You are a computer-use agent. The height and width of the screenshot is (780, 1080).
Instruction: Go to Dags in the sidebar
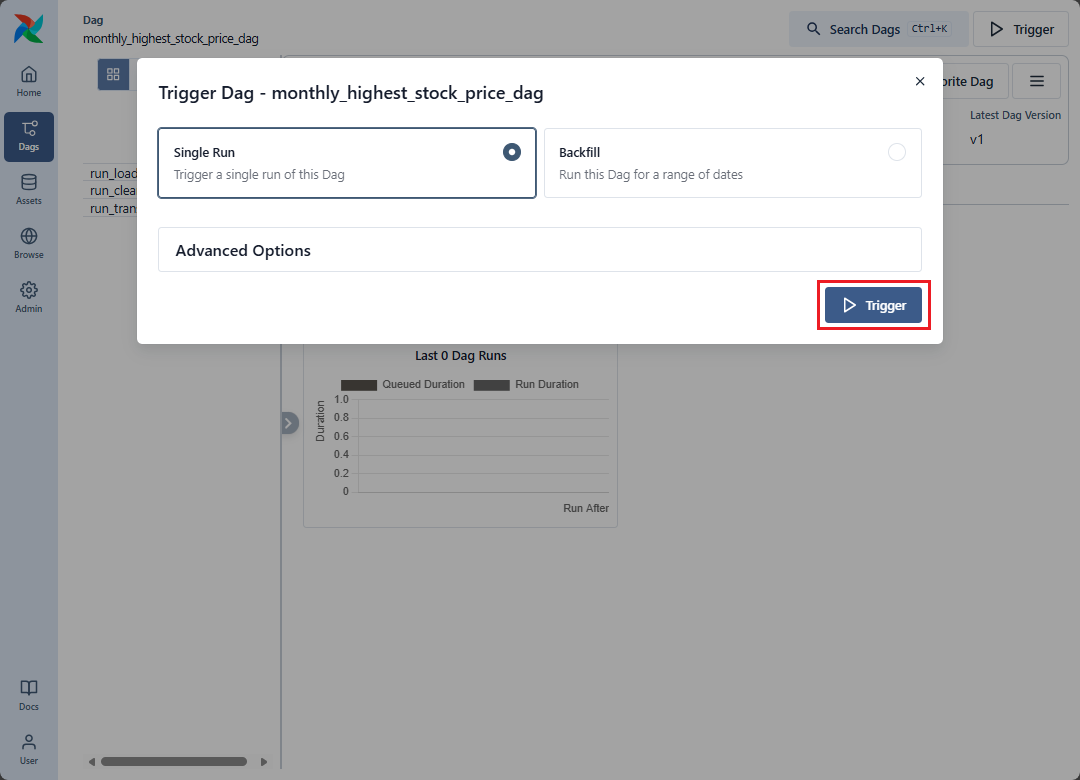[29, 136]
